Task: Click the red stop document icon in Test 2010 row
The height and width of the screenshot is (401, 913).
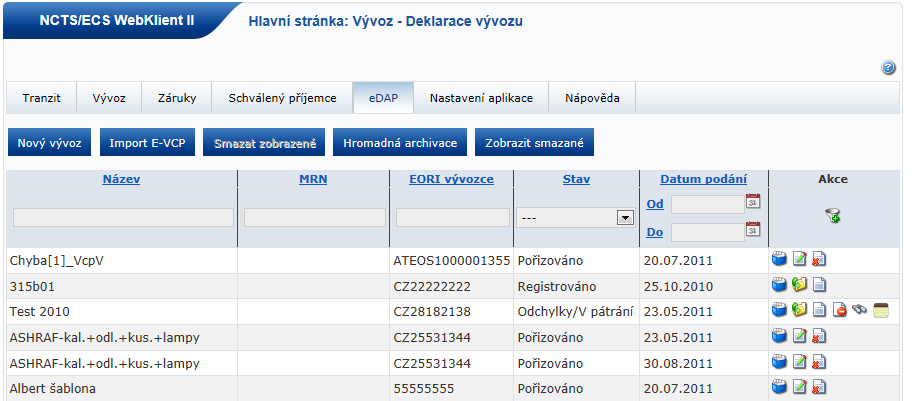Action: 839,311
